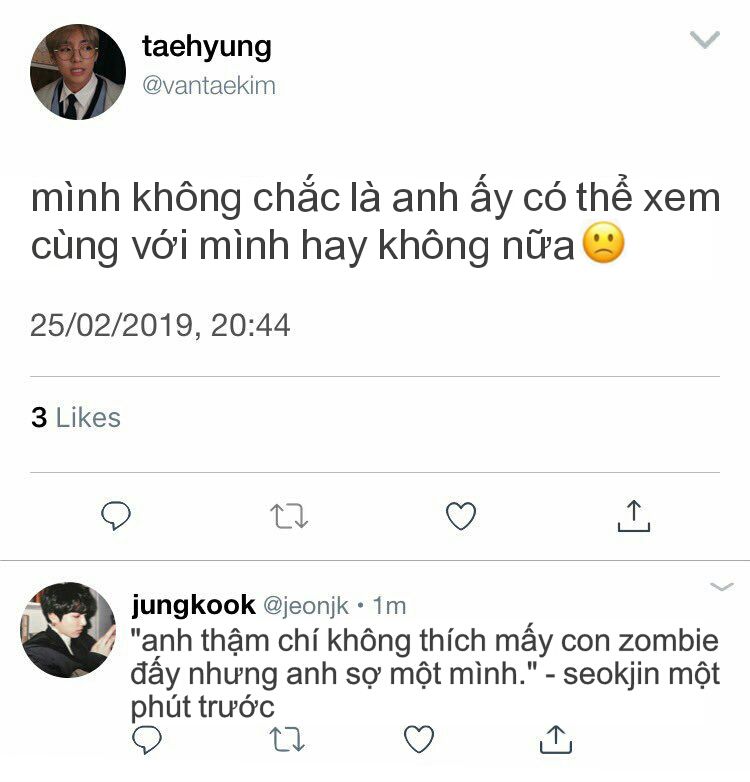Screen dimensions: 750x782
Task: Click the taehyung display name
Action: coord(206,47)
